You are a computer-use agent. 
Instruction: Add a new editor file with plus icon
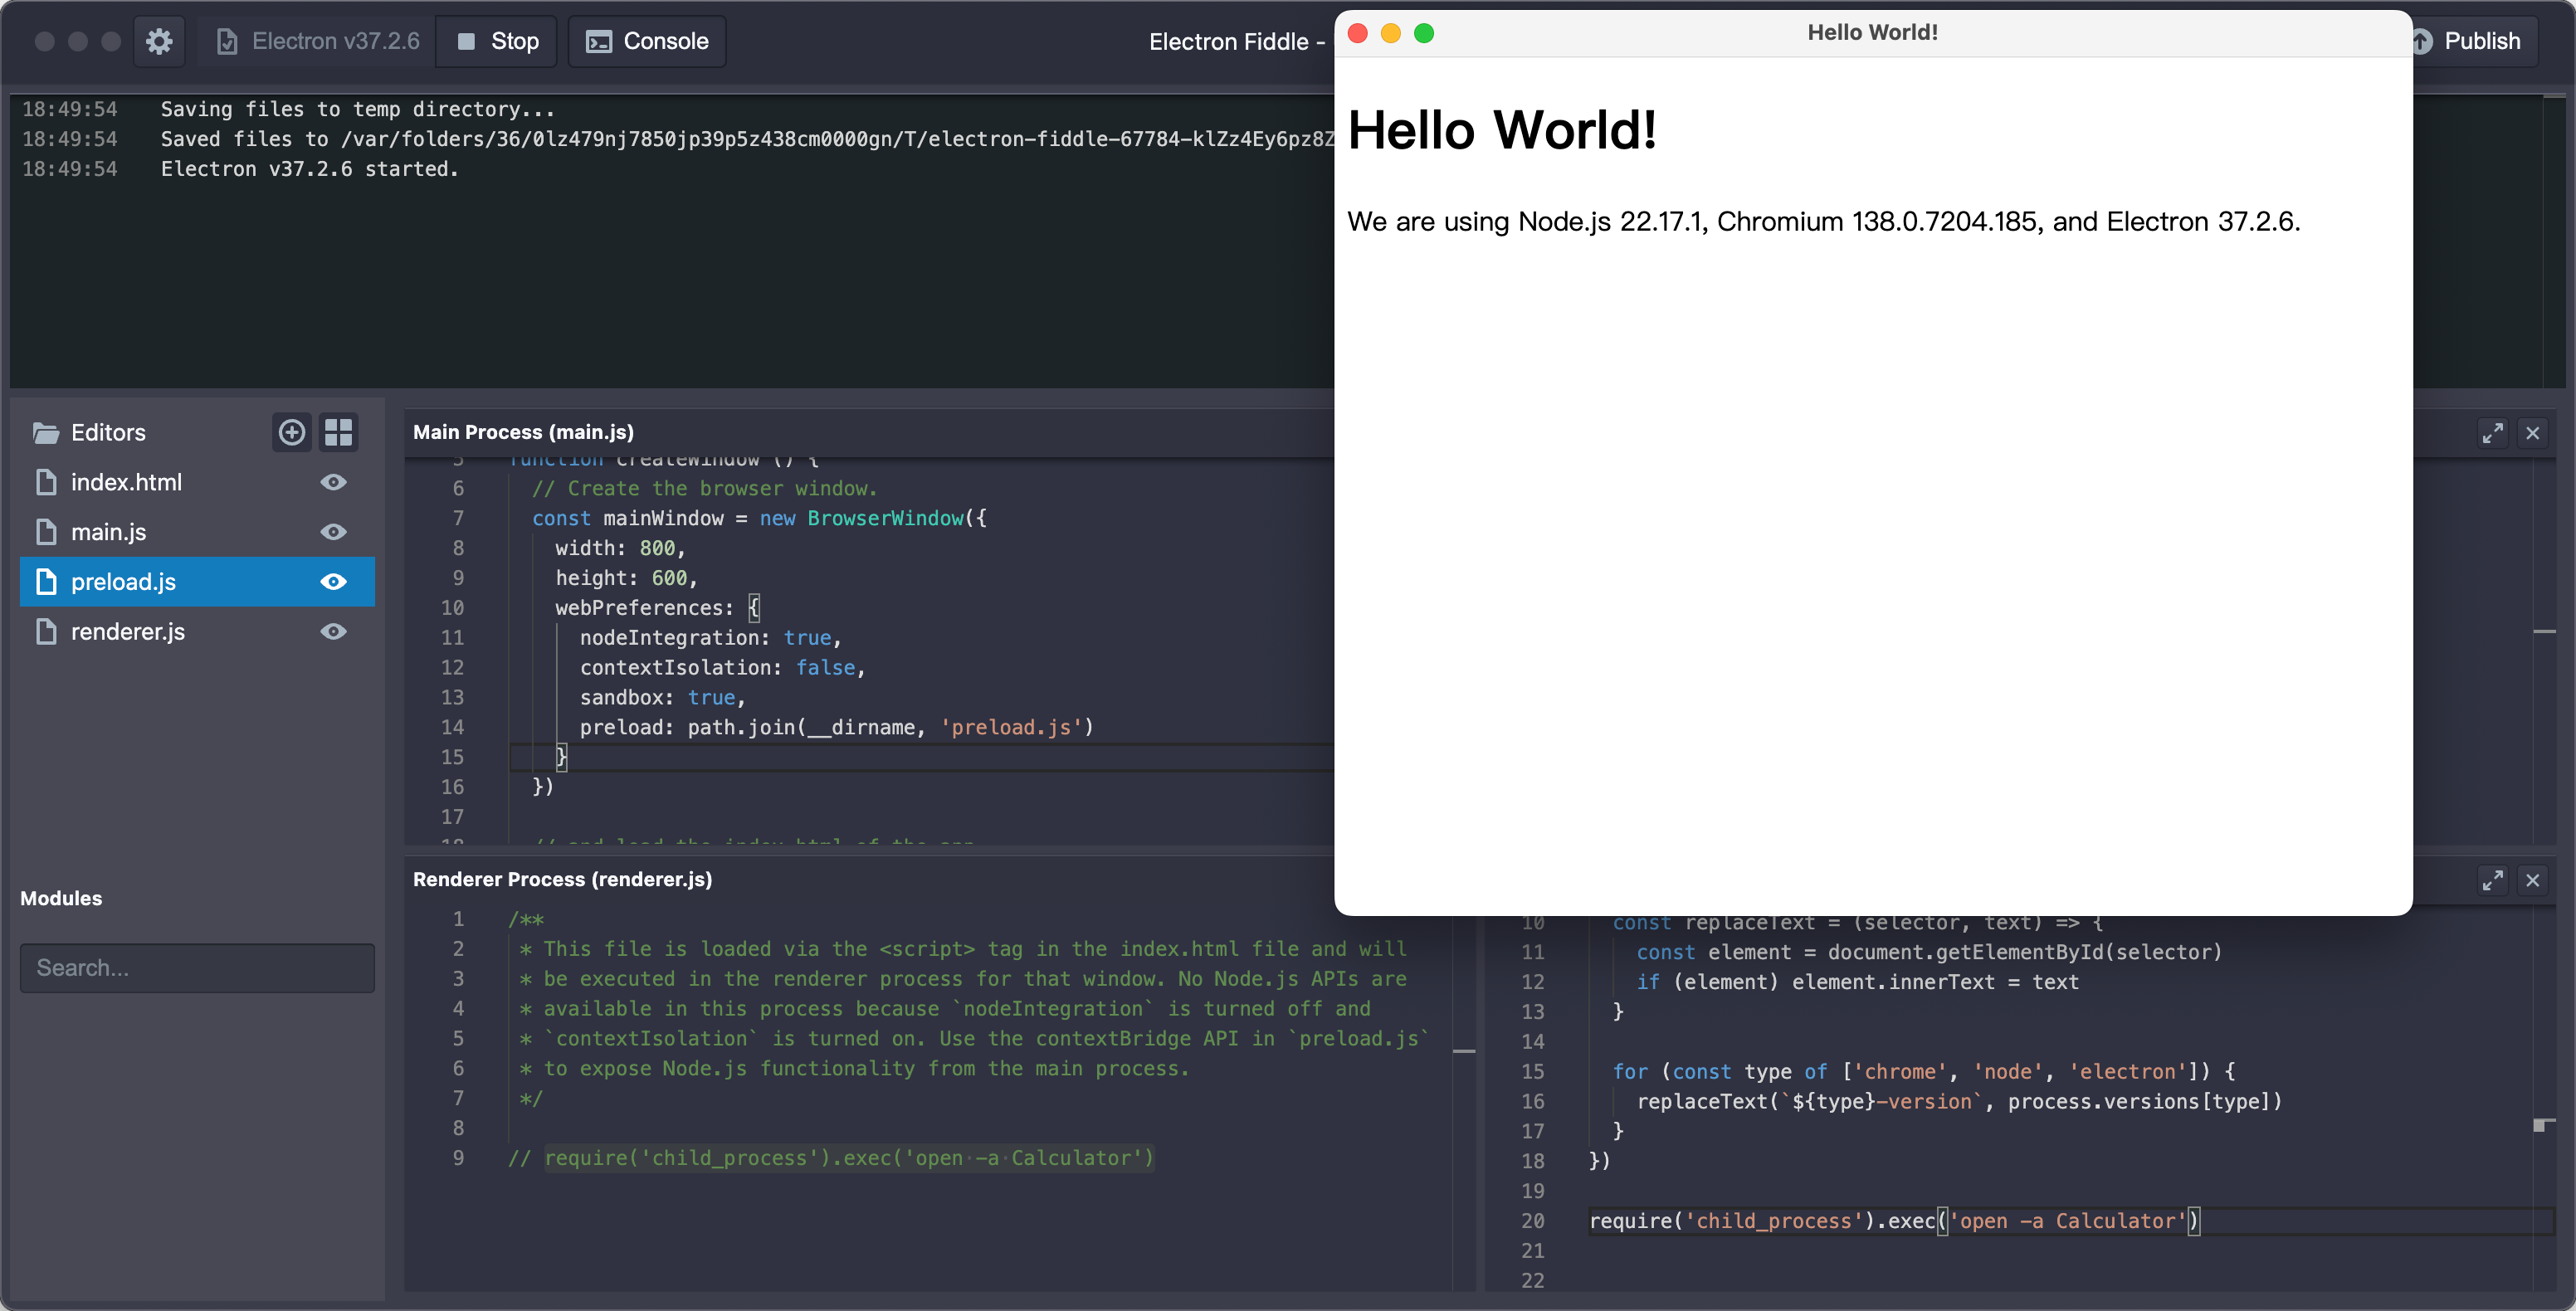[x=292, y=432]
